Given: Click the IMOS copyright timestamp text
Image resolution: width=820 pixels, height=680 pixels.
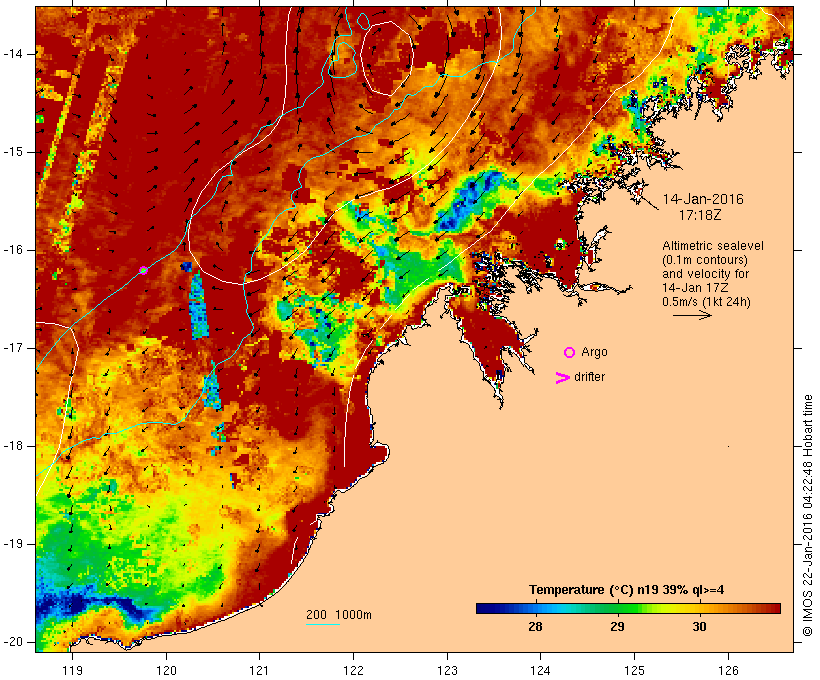Looking at the screenshot, I should 808,515.
